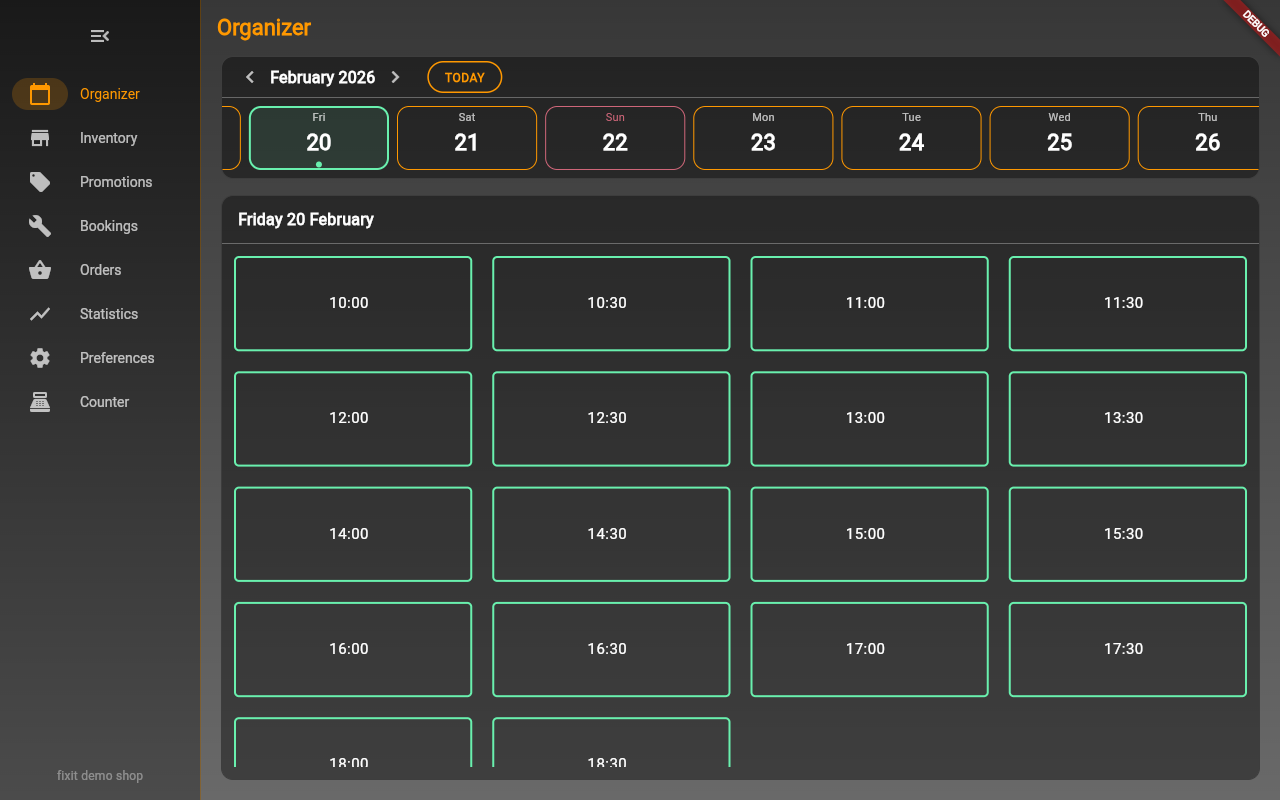Pick the 10:00 time slot
1280x800 pixels.
click(x=353, y=303)
